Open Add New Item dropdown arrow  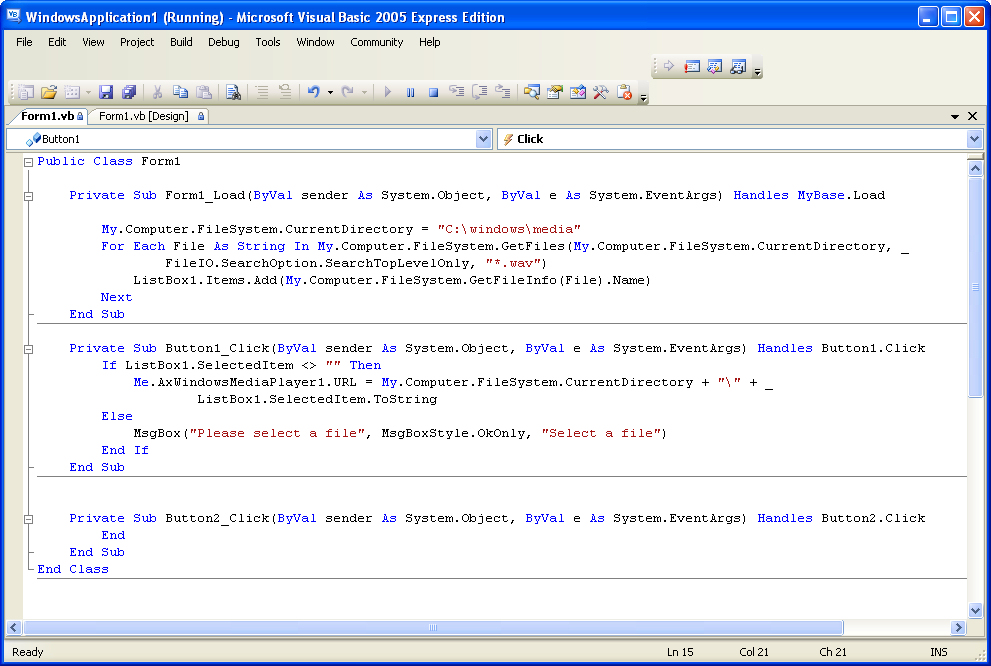(88, 92)
